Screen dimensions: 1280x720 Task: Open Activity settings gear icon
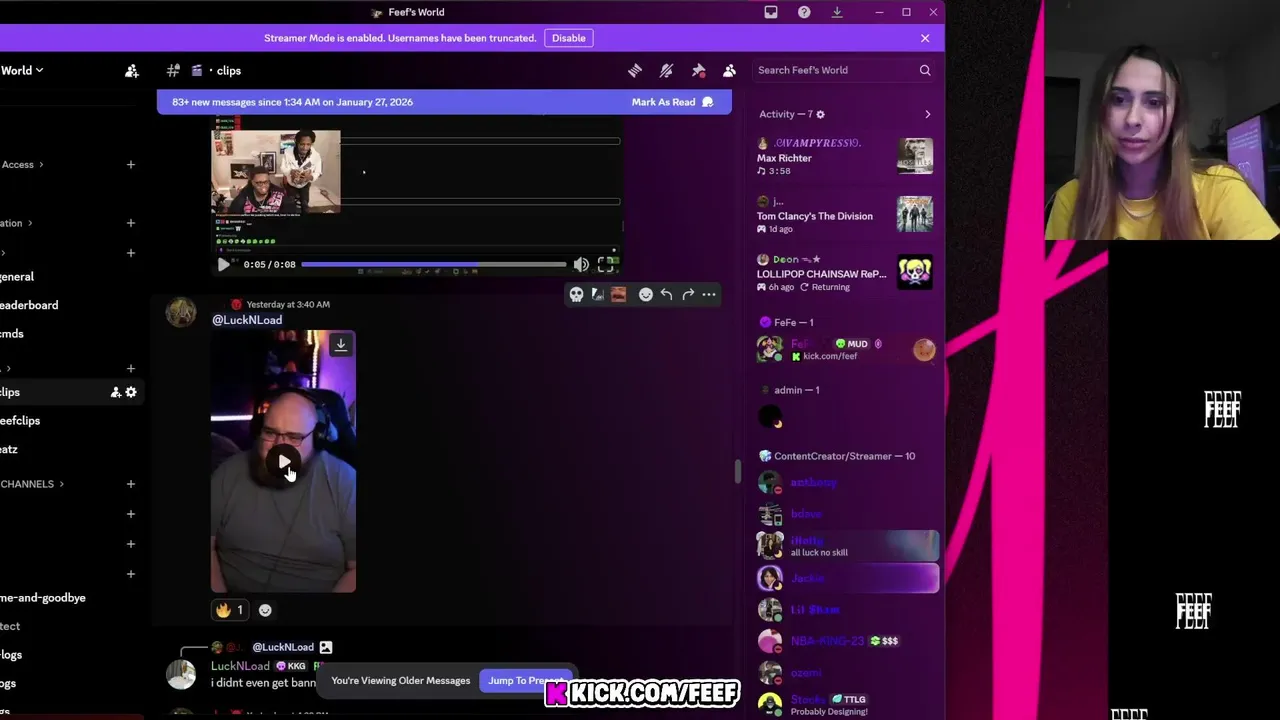click(x=820, y=114)
